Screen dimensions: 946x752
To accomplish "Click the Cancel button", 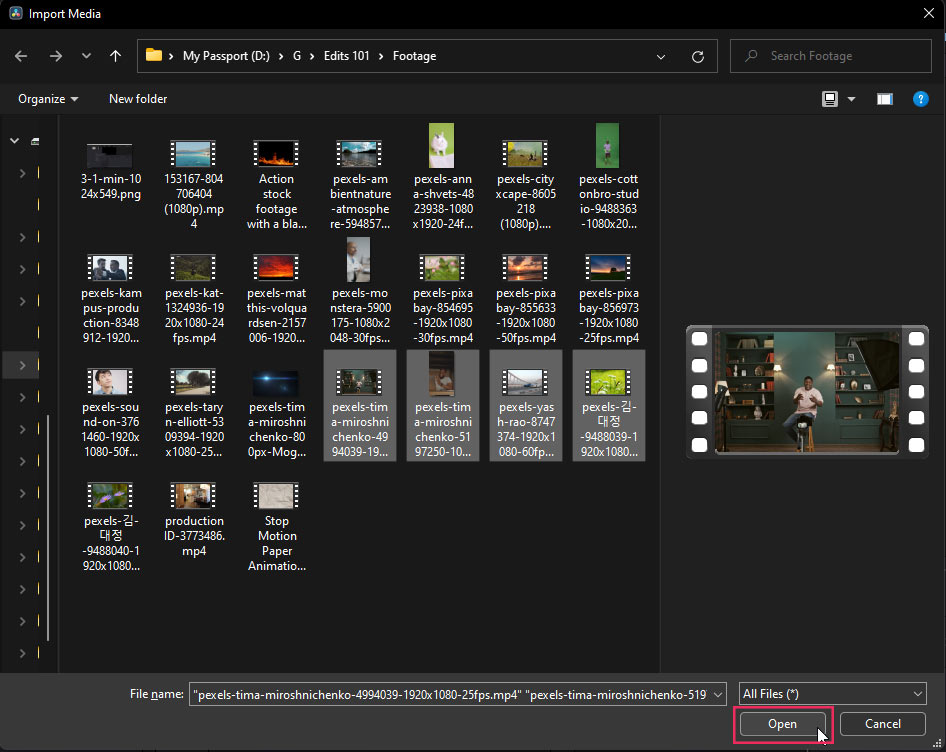I will pos(882,724).
